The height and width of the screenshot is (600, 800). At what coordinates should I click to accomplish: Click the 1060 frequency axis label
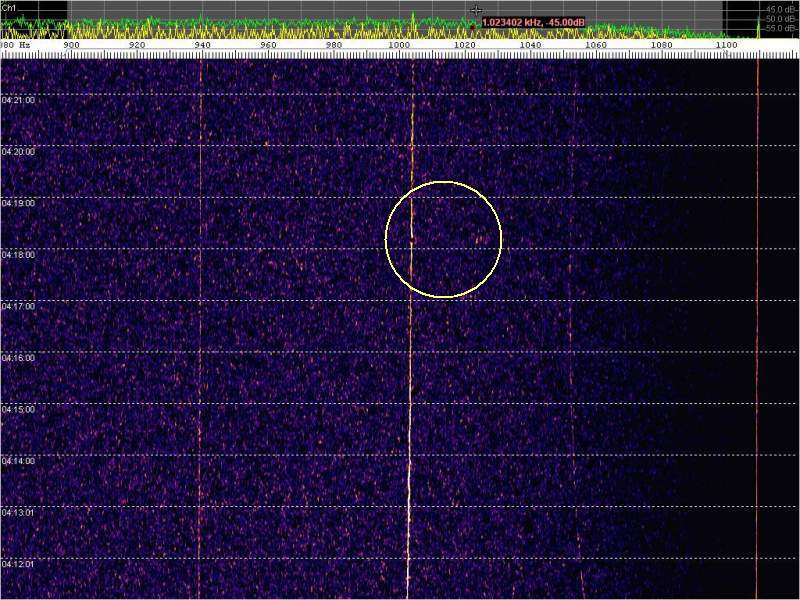click(596, 46)
